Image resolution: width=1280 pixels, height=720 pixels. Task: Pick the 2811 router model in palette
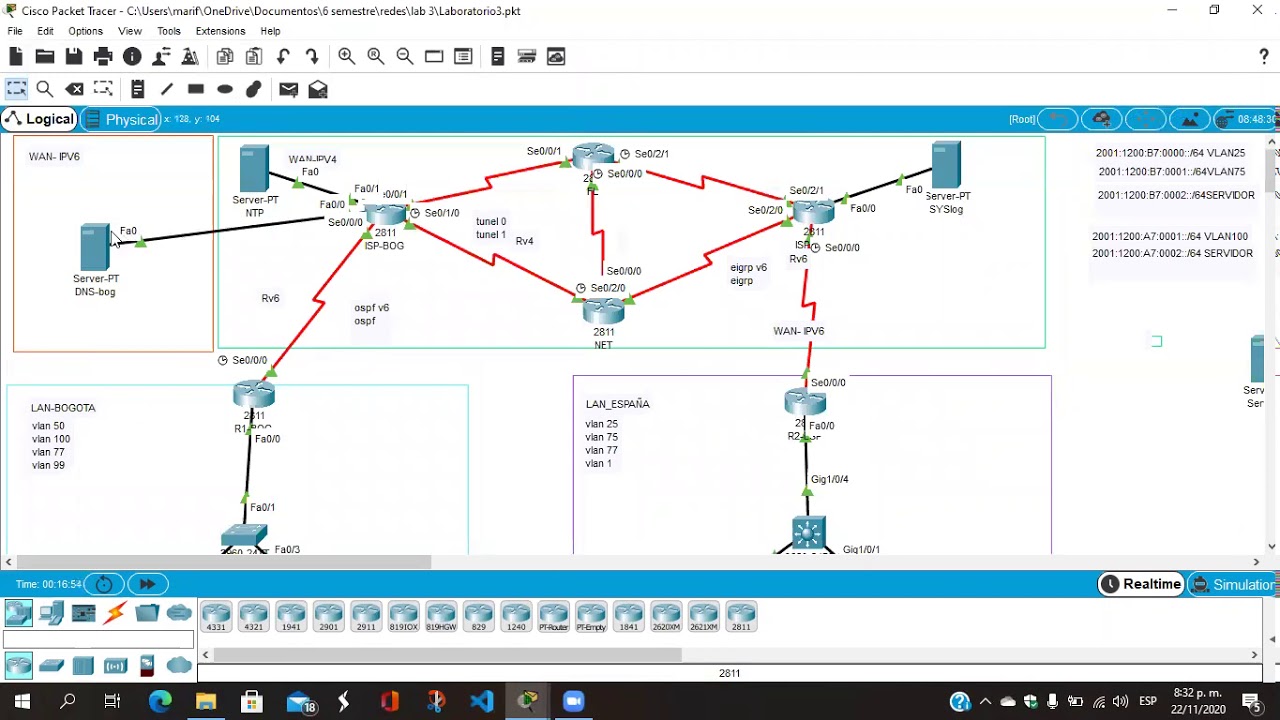(x=741, y=617)
